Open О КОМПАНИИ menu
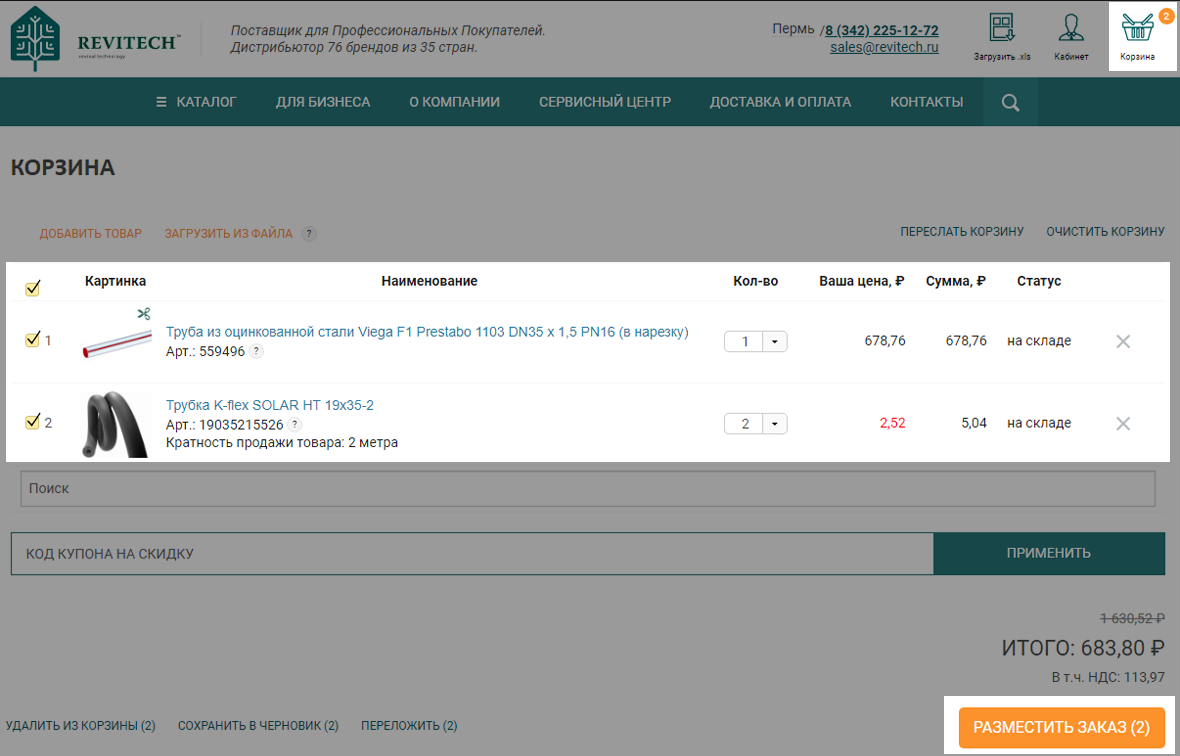1180x756 pixels. (x=455, y=102)
